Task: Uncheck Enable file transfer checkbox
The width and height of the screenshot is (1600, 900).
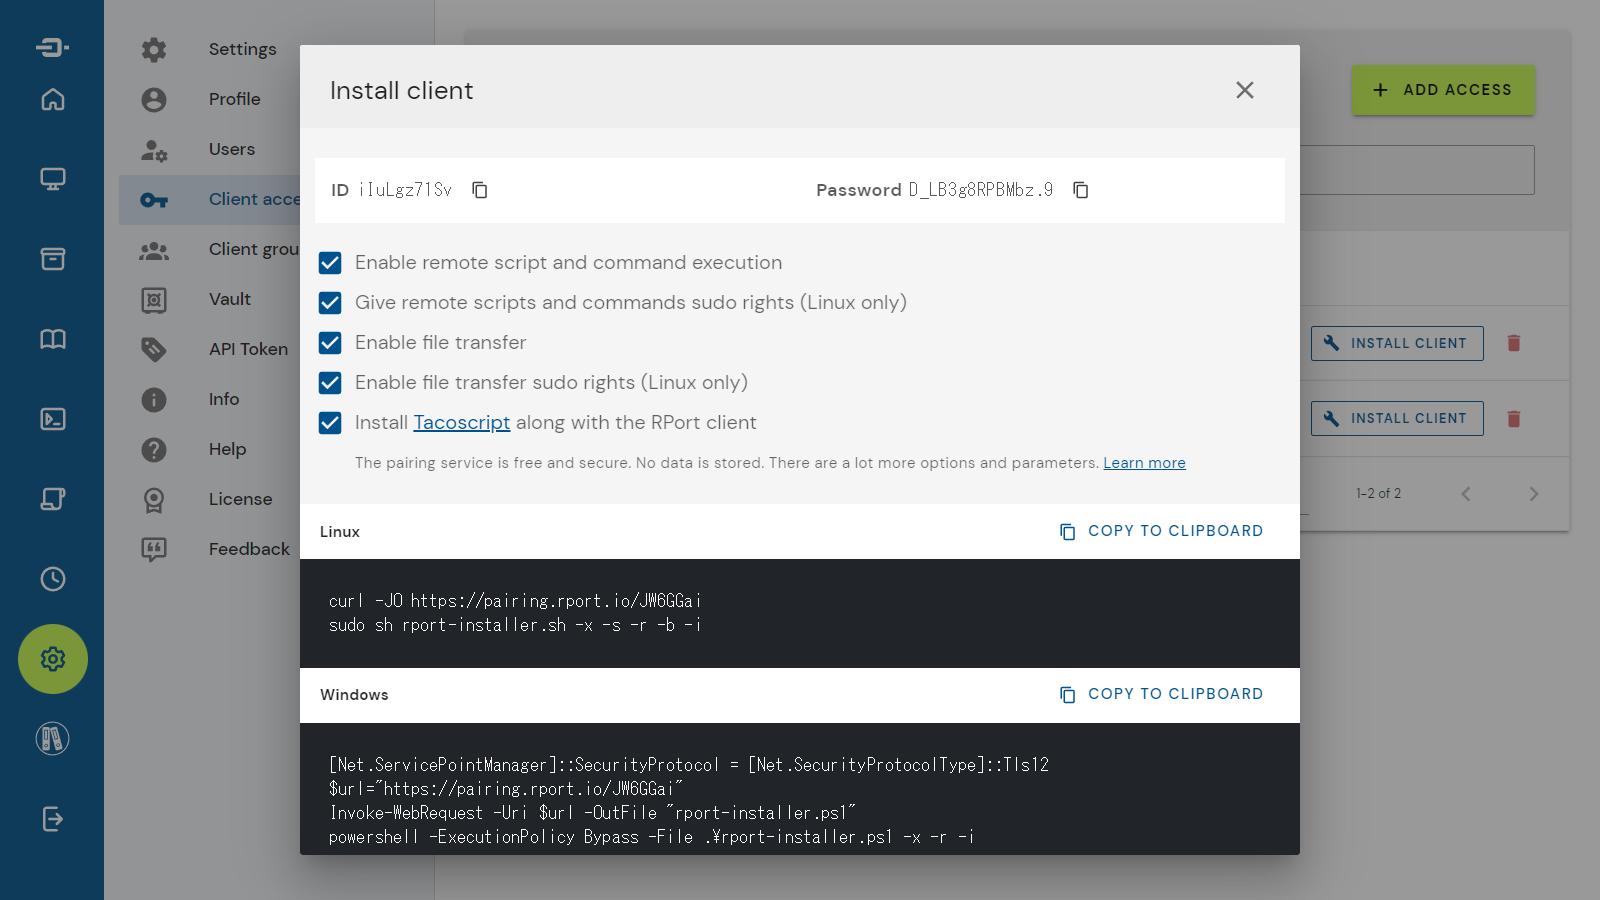Action: click(x=330, y=343)
